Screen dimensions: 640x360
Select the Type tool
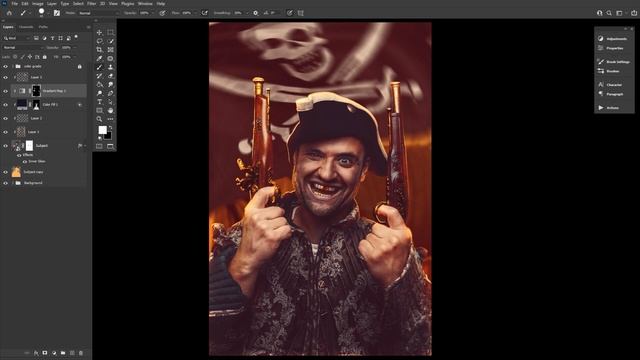click(99, 102)
